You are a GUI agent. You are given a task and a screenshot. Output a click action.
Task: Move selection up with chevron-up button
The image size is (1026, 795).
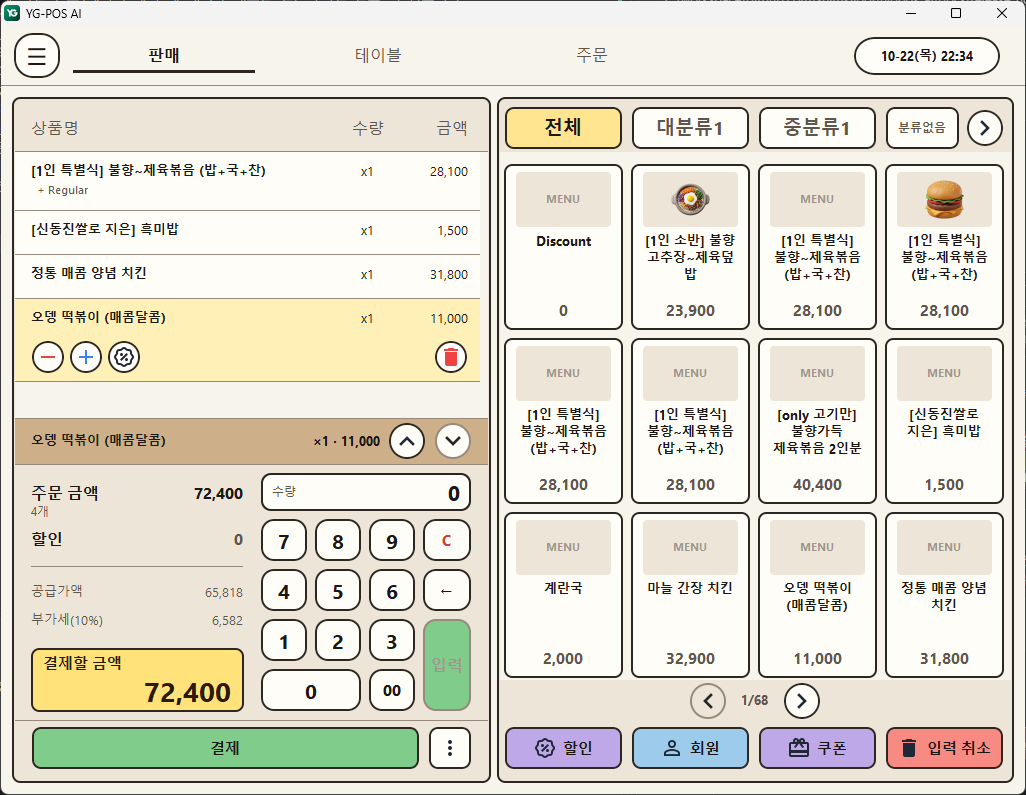pyautogui.click(x=407, y=441)
